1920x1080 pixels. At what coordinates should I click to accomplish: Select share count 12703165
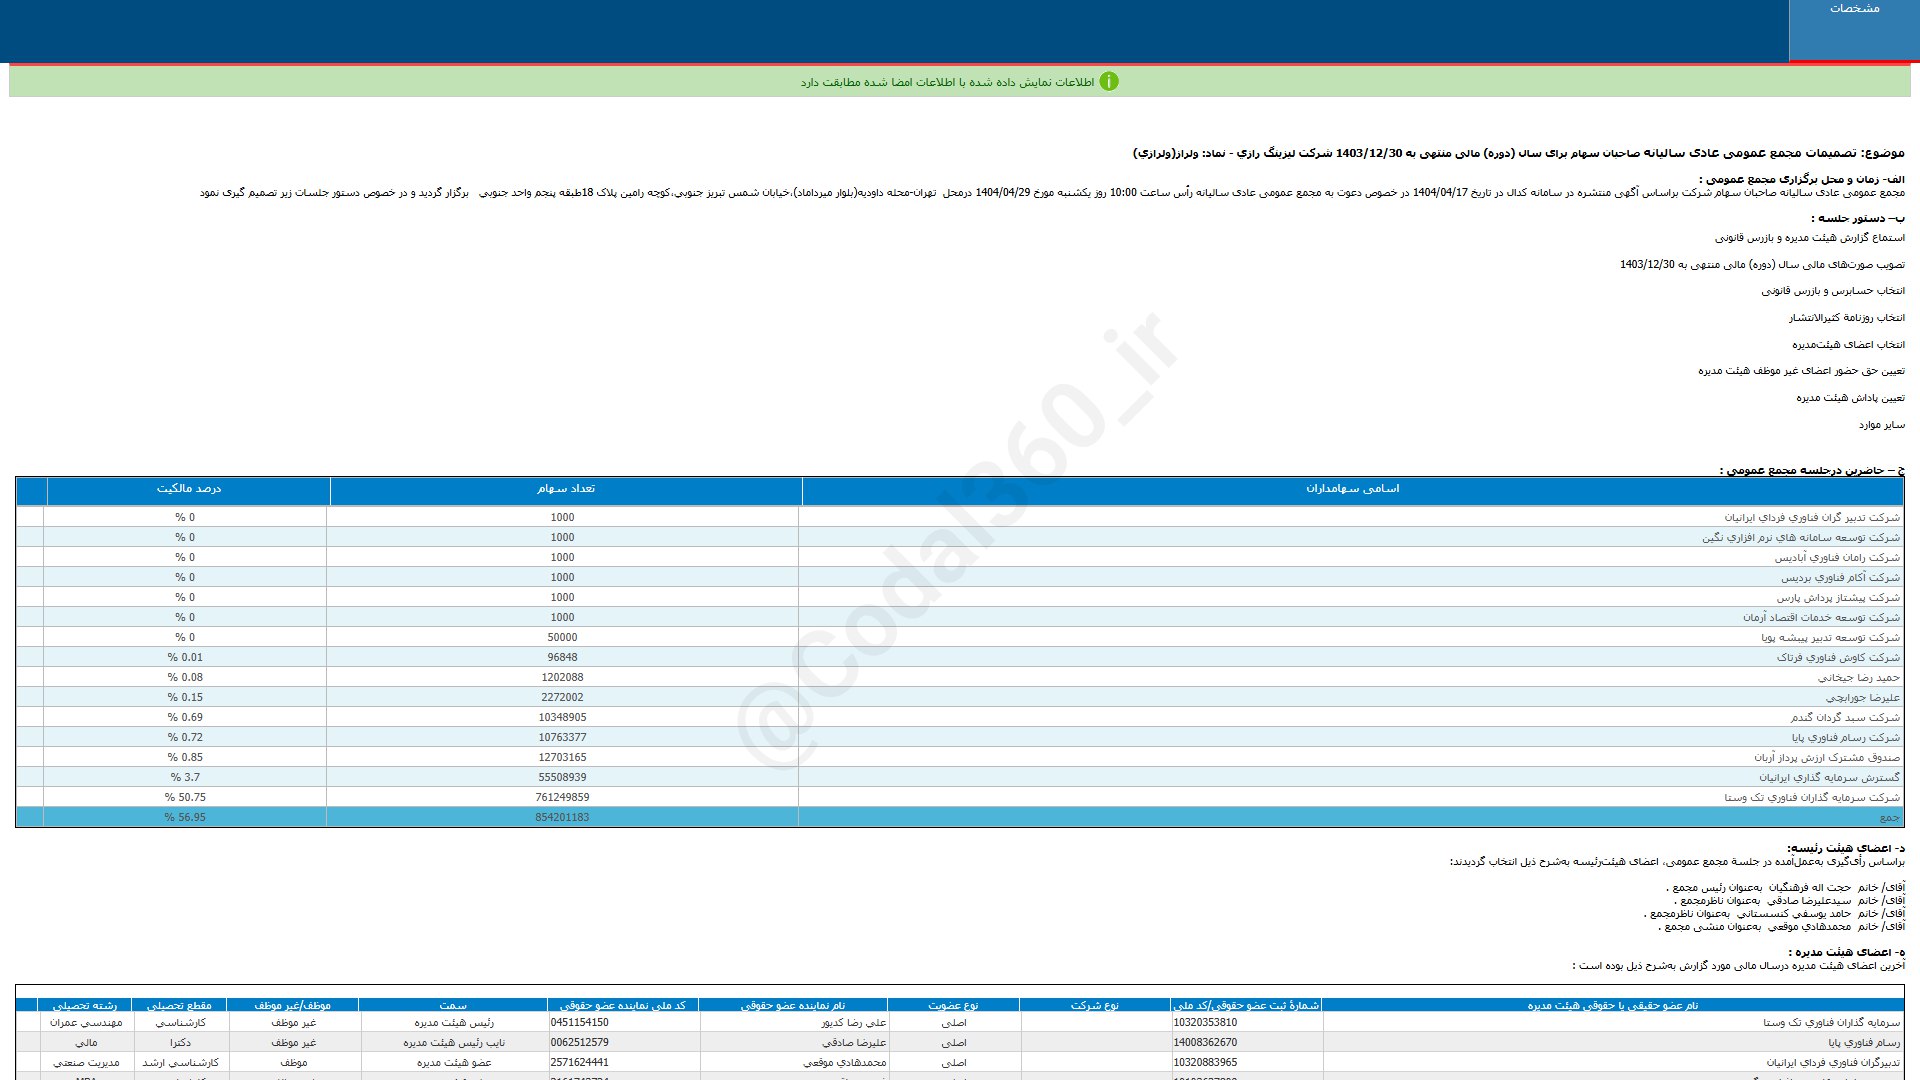tap(562, 758)
